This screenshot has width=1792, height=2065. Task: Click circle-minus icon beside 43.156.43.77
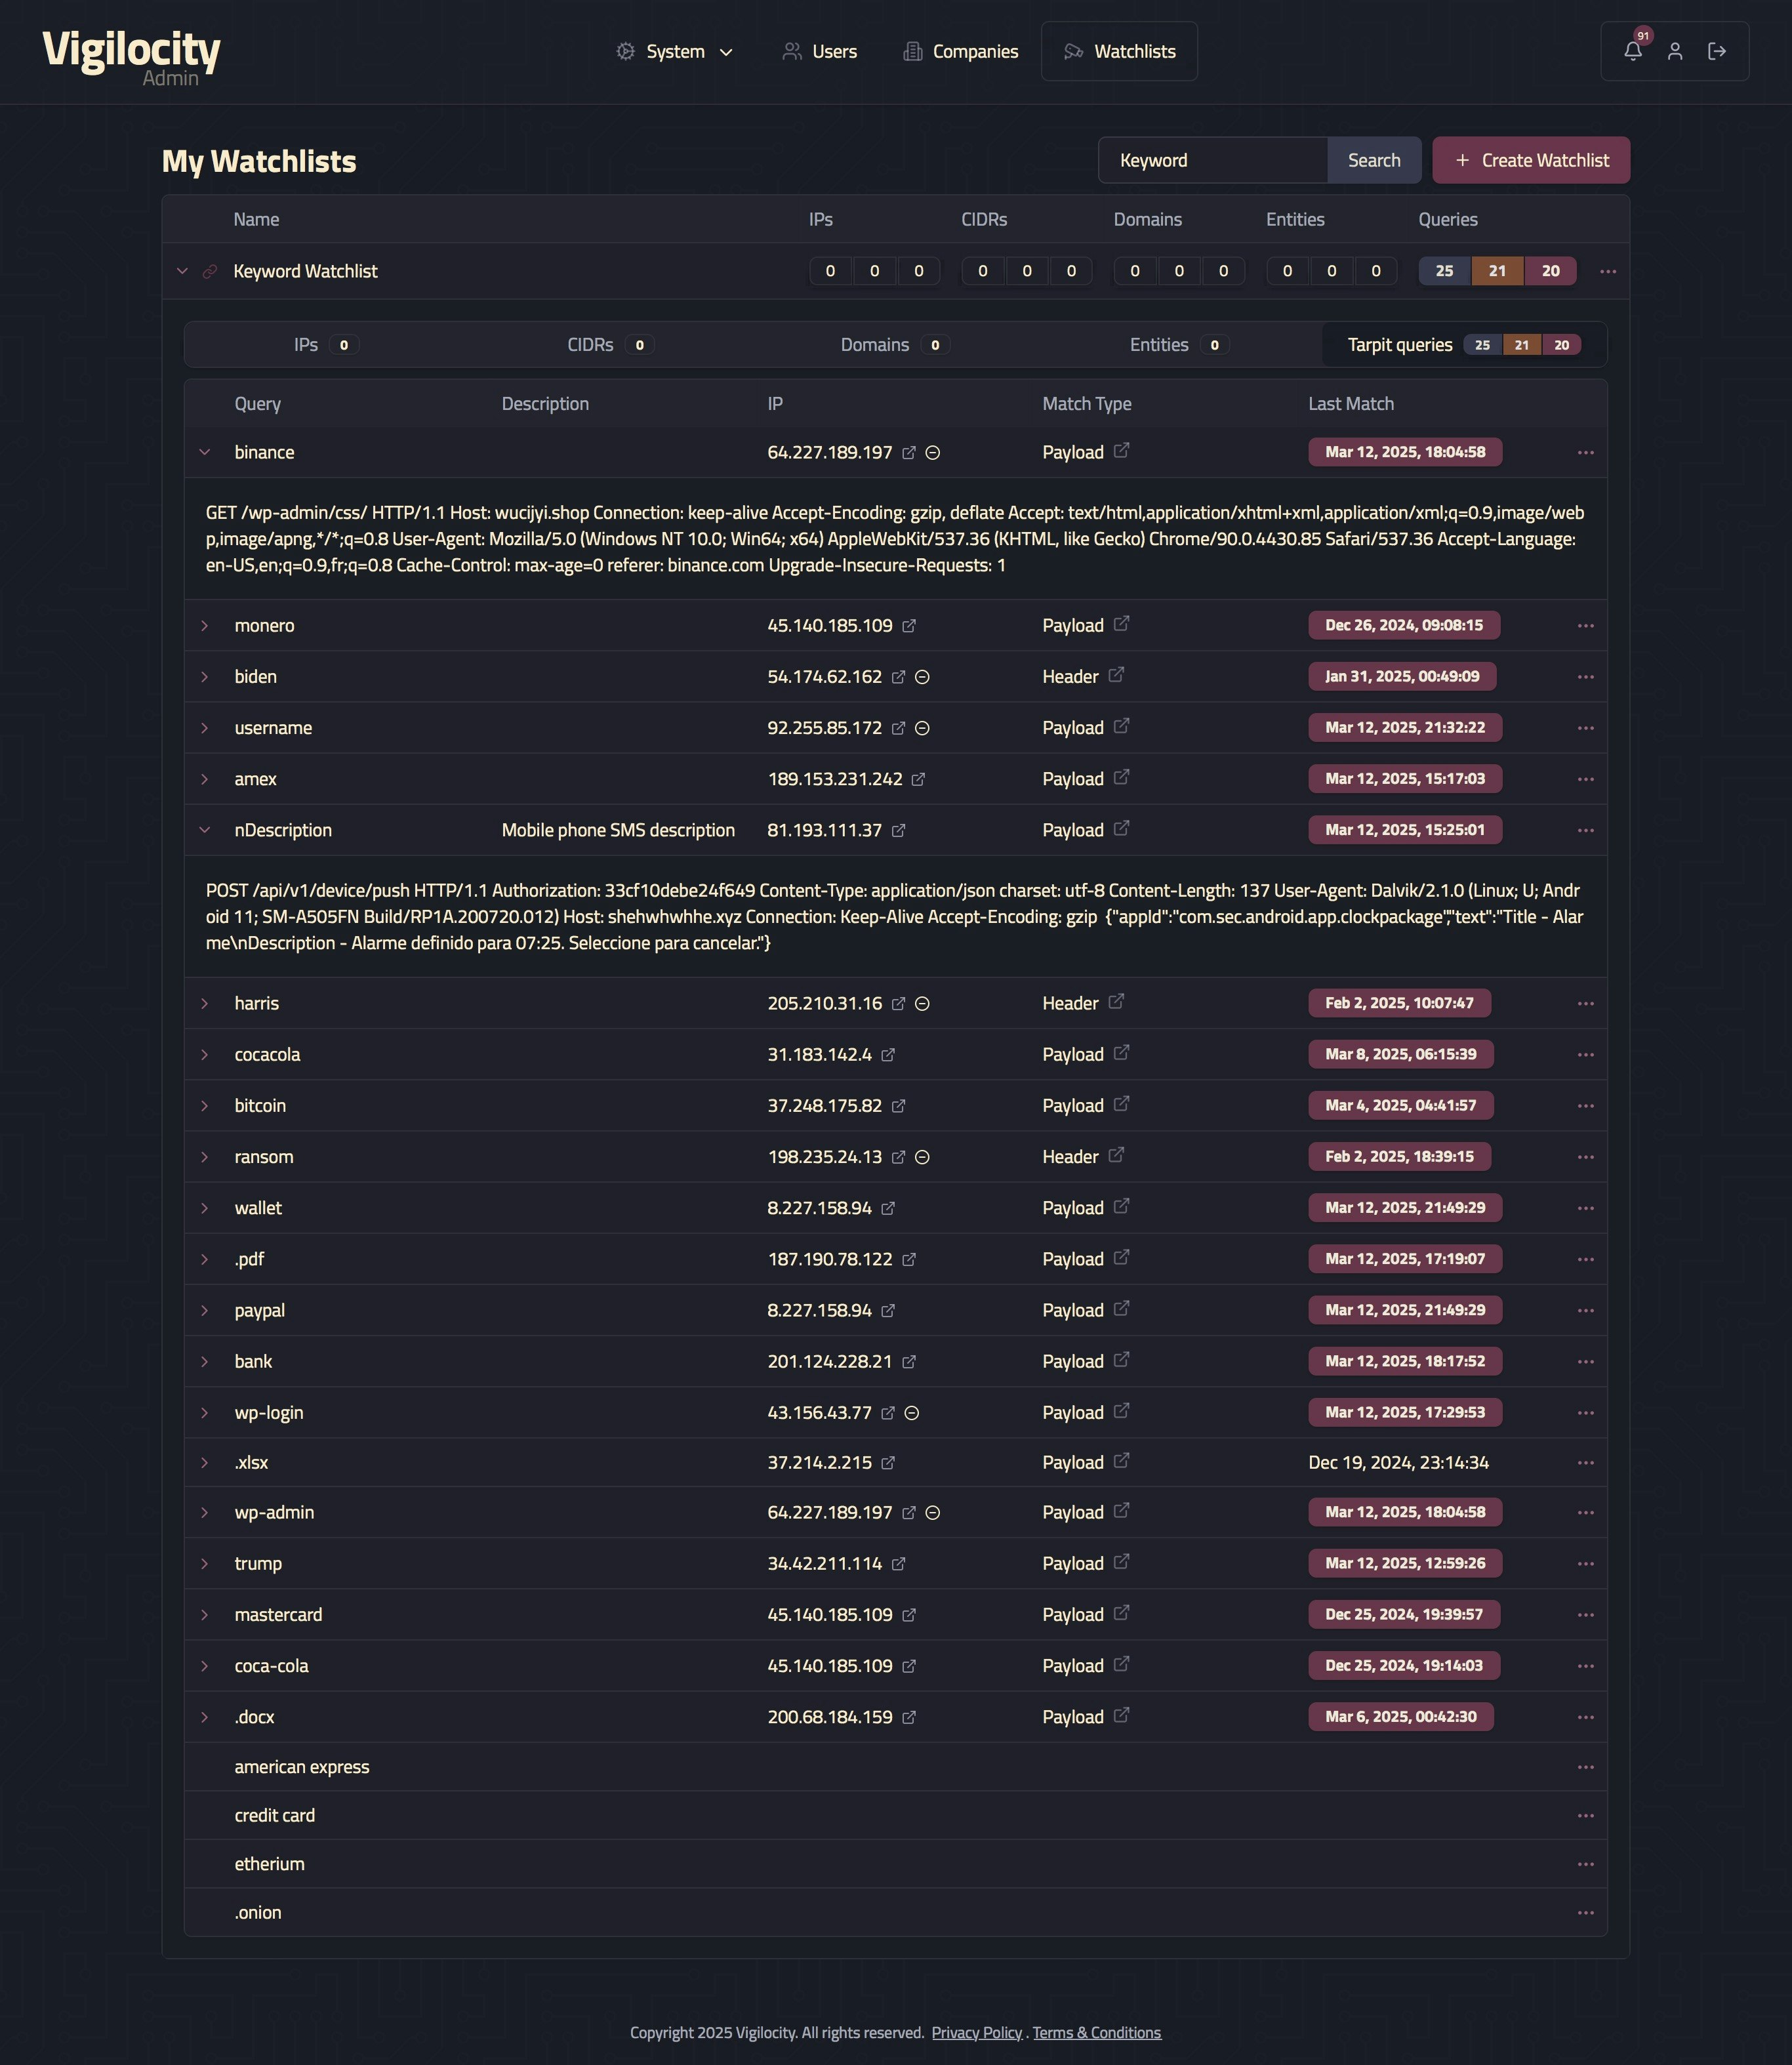coord(912,1413)
